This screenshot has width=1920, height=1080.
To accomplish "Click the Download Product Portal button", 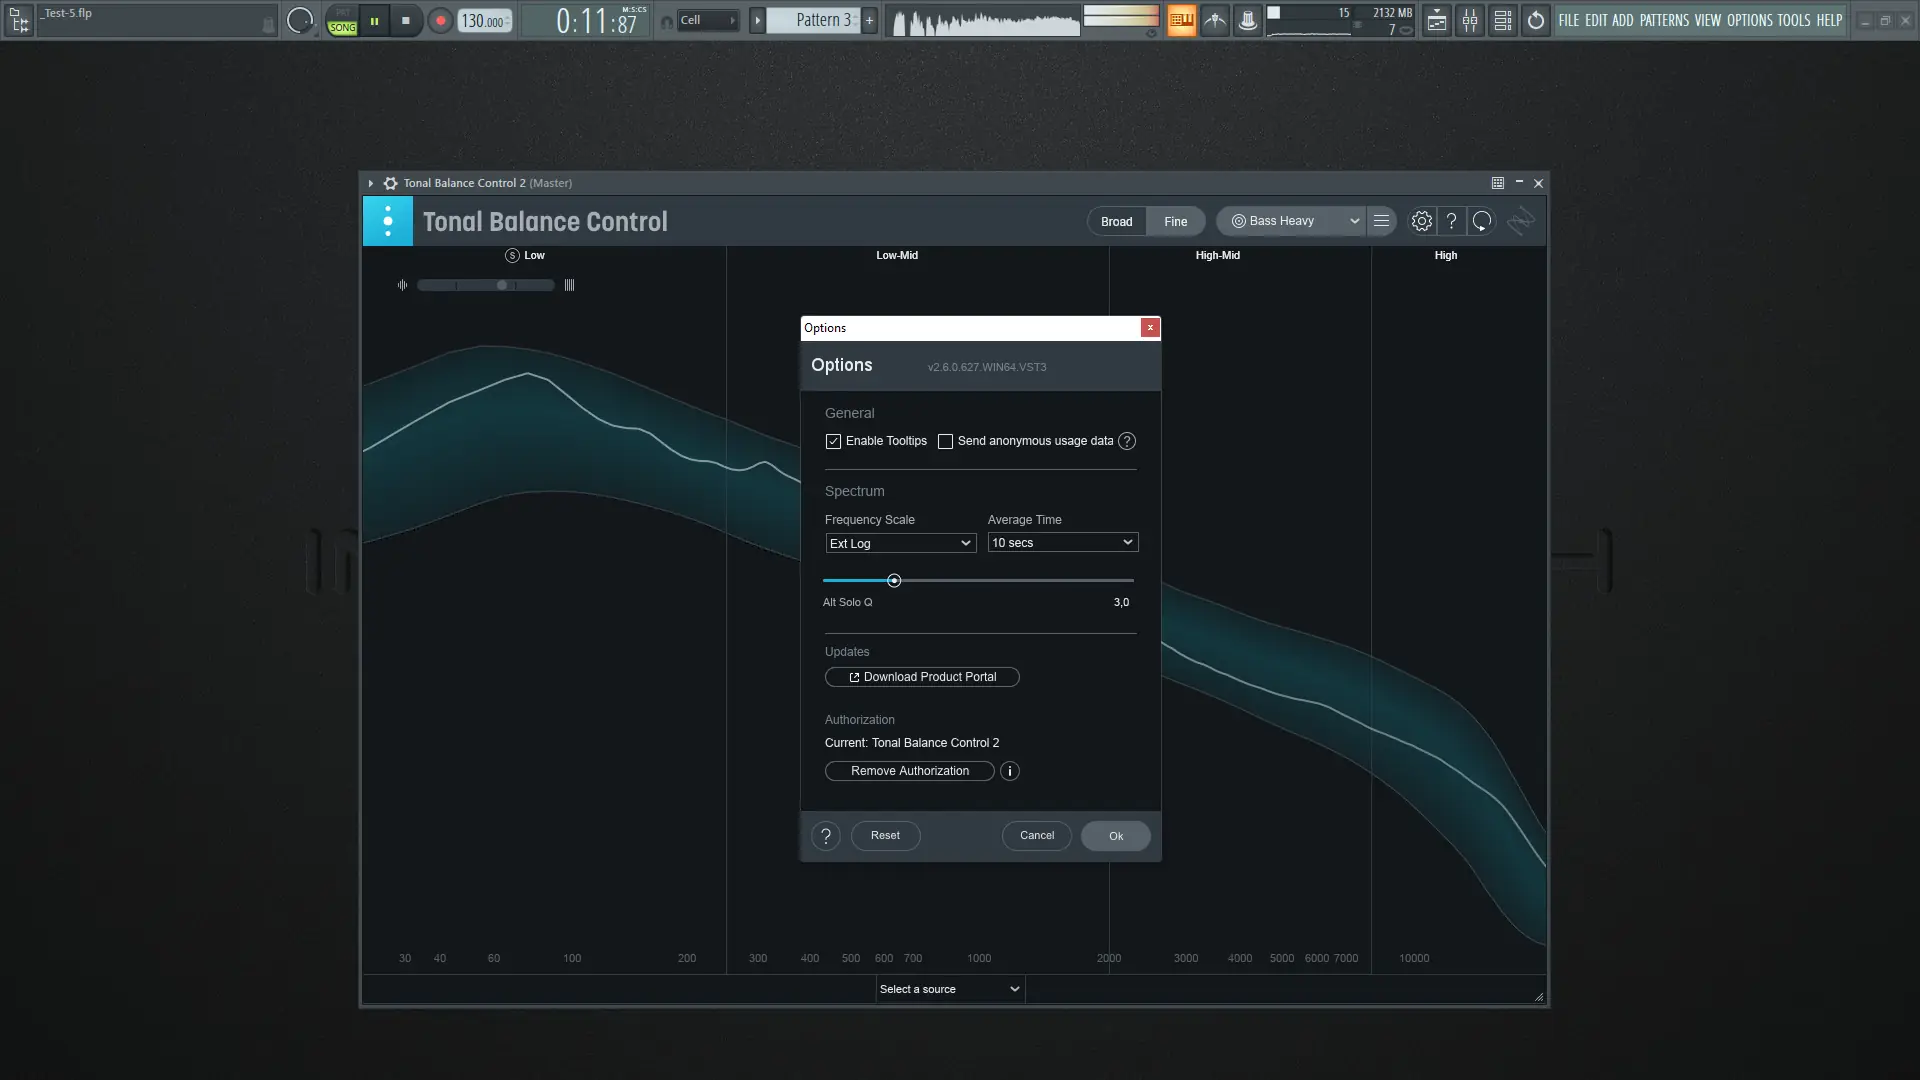I will [x=921, y=677].
